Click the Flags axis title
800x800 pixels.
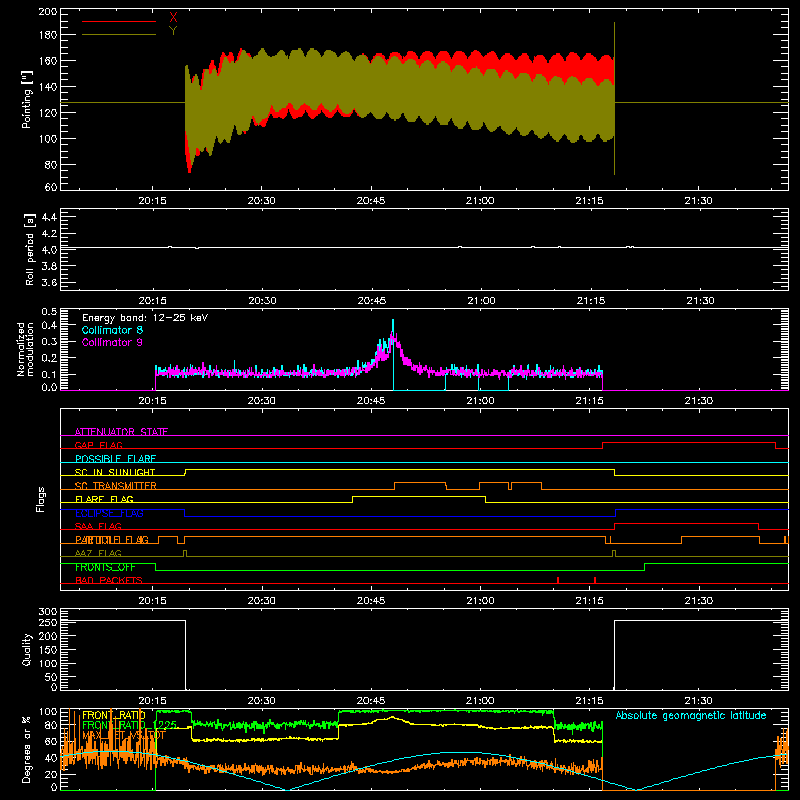pos(40,499)
